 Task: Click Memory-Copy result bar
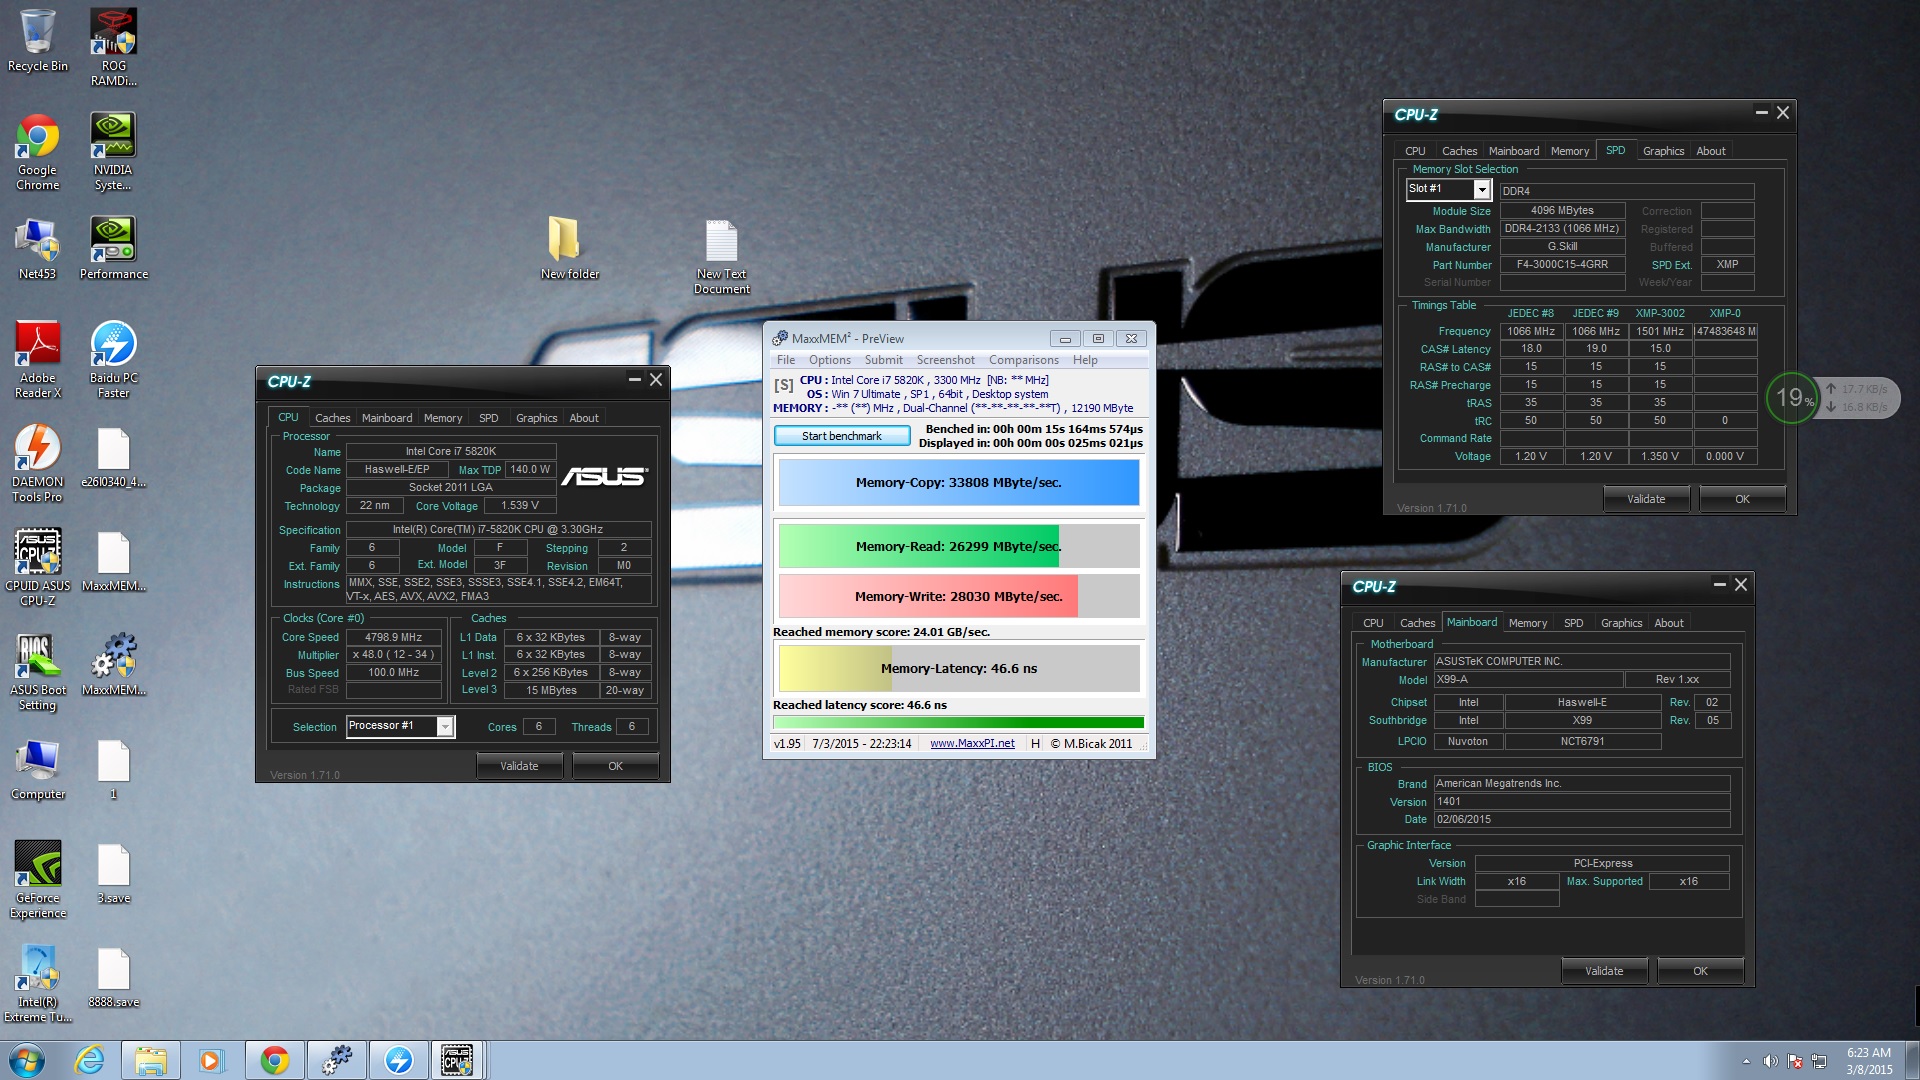(x=959, y=483)
